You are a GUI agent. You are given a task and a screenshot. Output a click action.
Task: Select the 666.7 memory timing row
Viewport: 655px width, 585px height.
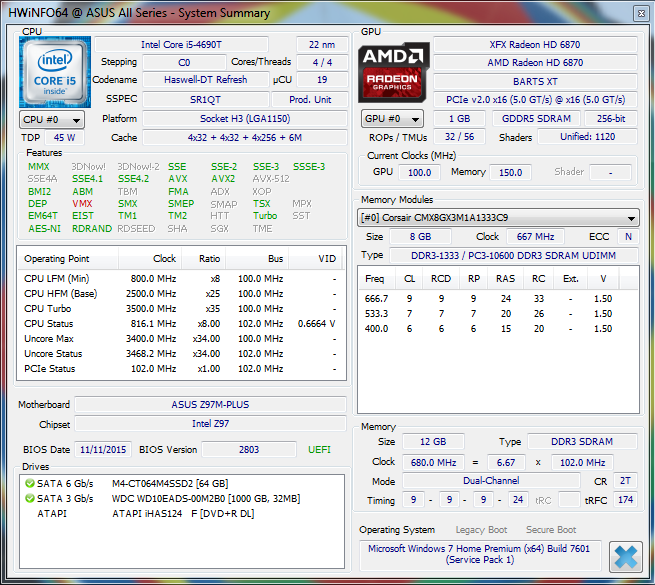pyautogui.click(x=498, y=299)
